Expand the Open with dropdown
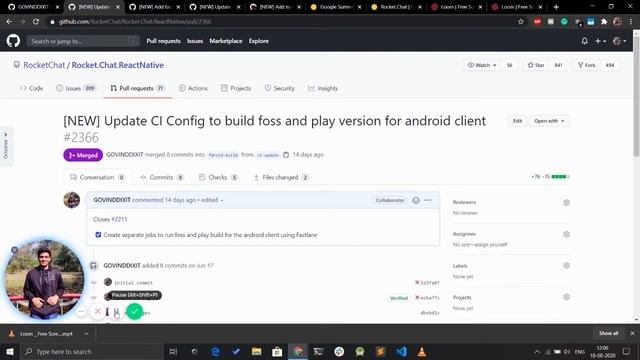The width and height of the screenshot is (640, 360). (x=549, y=121)
